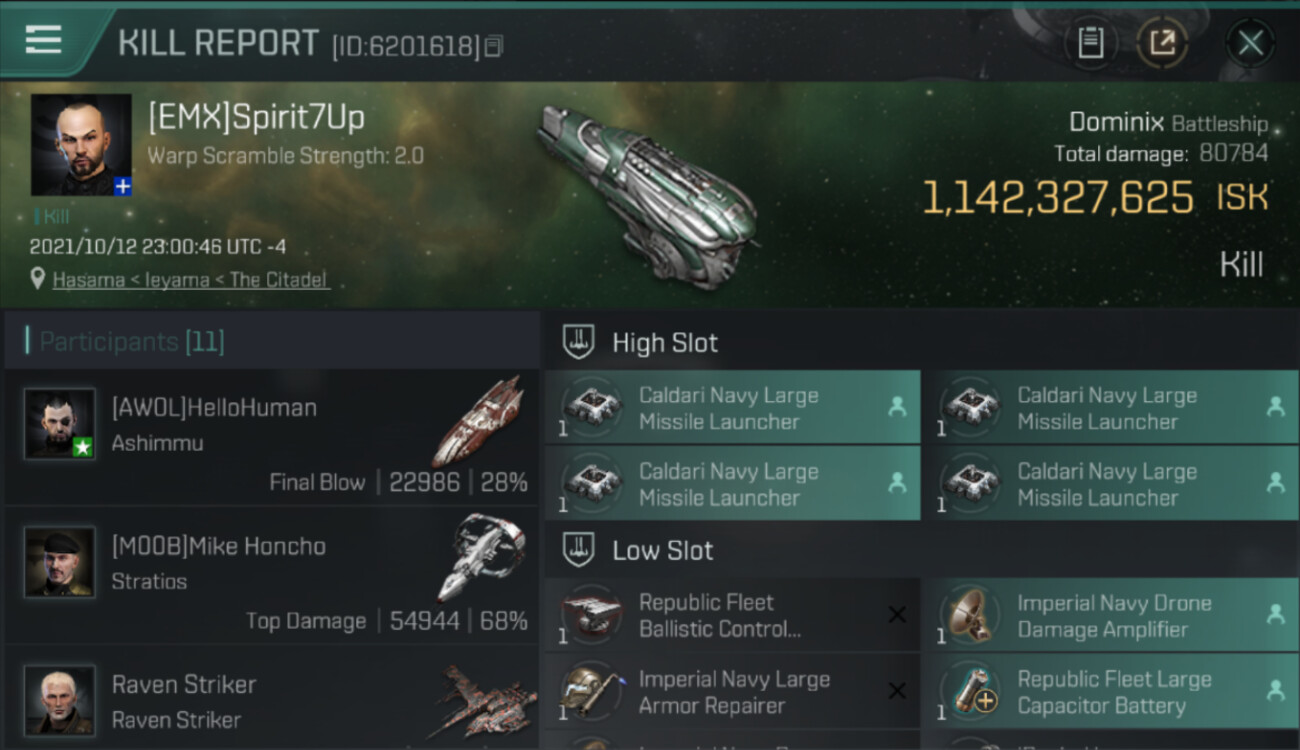Select participant HelloHuman's portrait
Screen dimensions: 1300x750
60,424
